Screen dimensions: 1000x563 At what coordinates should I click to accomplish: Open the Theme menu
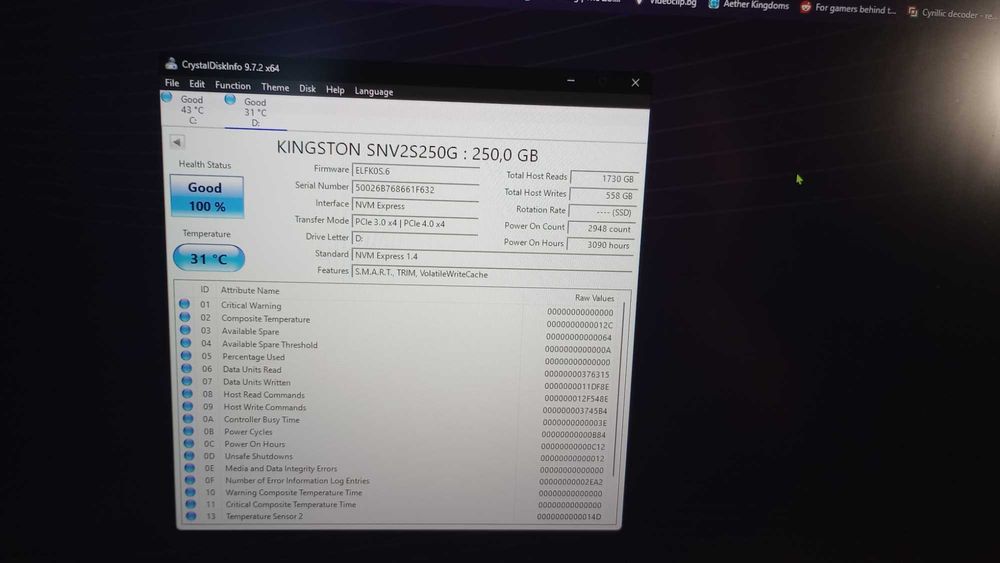275,87
